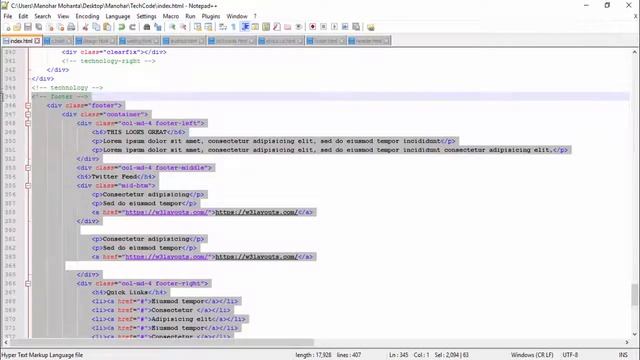Click the Close All toolbar icon
Screen dimensions: 640x360
(x=60, y=27)
